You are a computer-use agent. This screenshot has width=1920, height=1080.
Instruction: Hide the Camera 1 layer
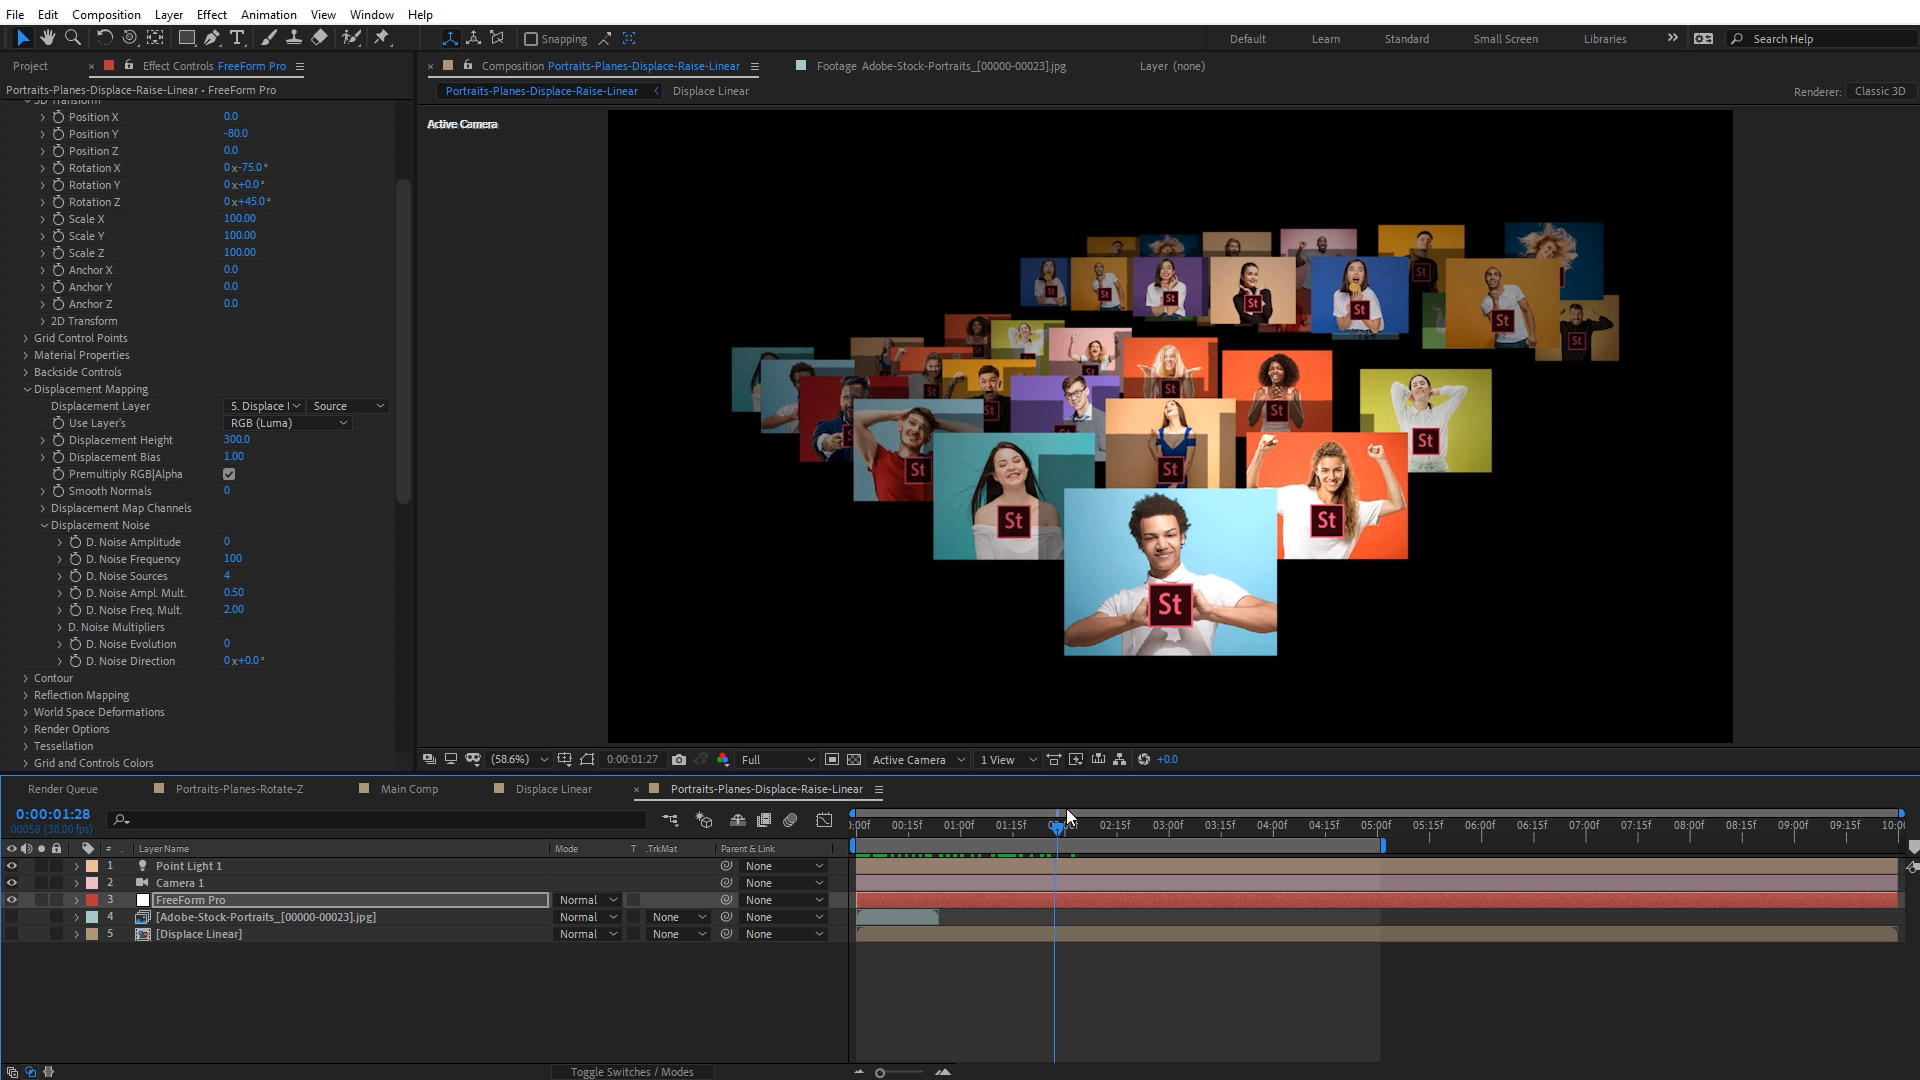tap(11, 883)
